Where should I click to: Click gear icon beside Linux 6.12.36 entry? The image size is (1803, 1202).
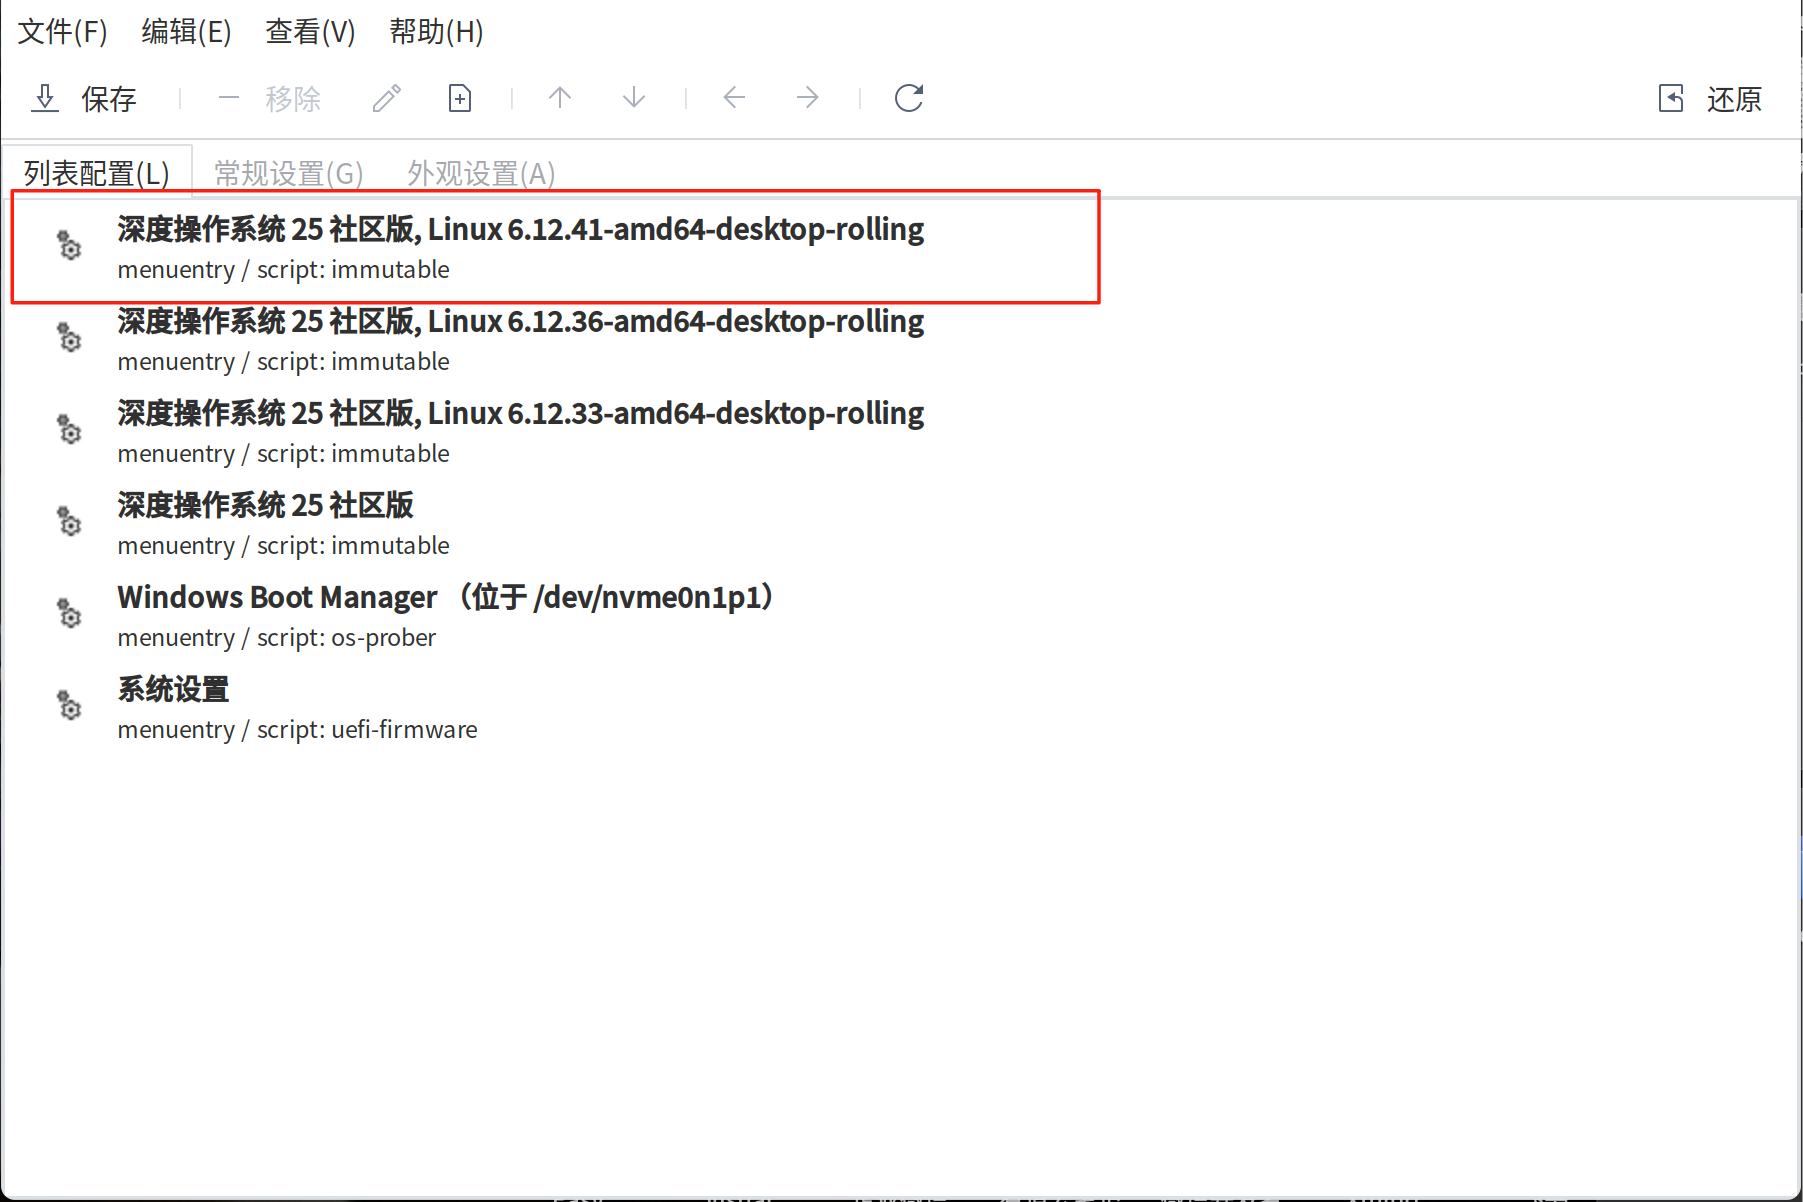pyautogui.click(x=68, y=337)
